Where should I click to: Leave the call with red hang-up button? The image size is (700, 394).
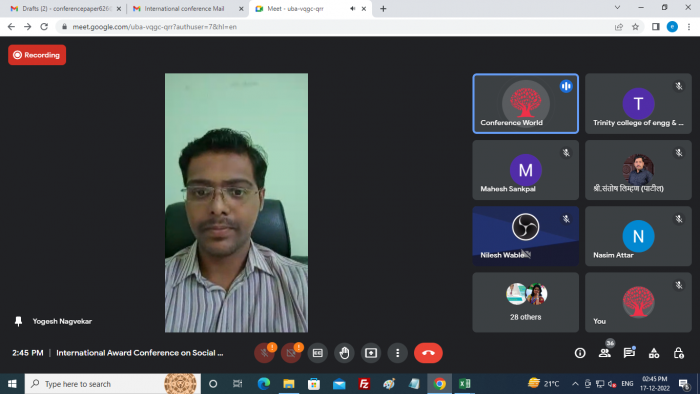pyautogui.click(x=428, y=353)
